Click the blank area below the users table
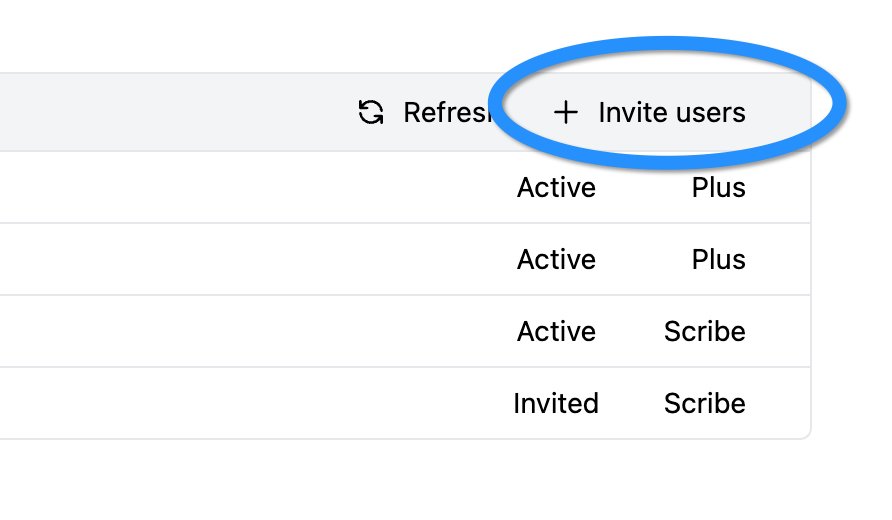892x520 pixels. point(400,480)
